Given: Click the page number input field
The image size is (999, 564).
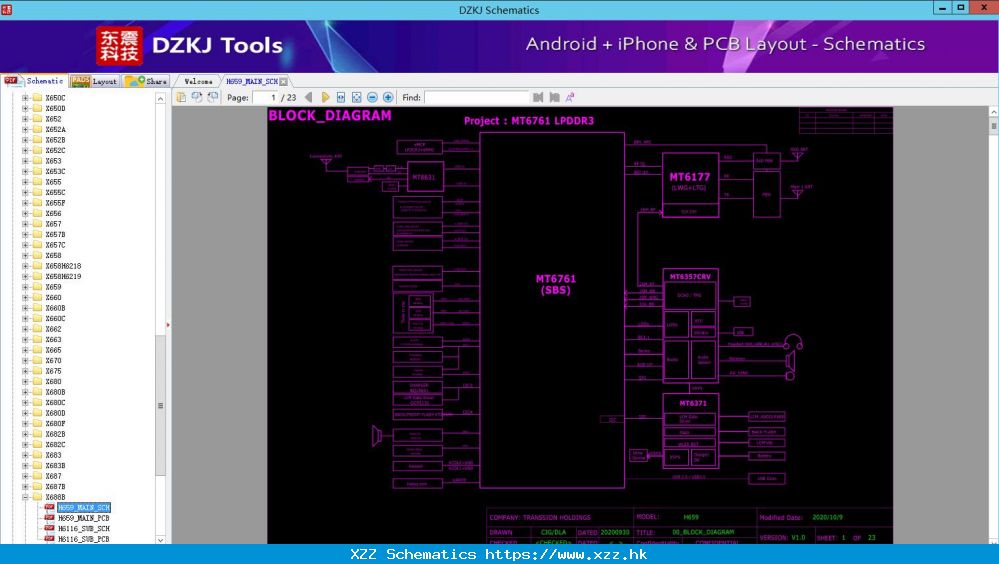Looking at the screenshot, I should tap(266, 98).
